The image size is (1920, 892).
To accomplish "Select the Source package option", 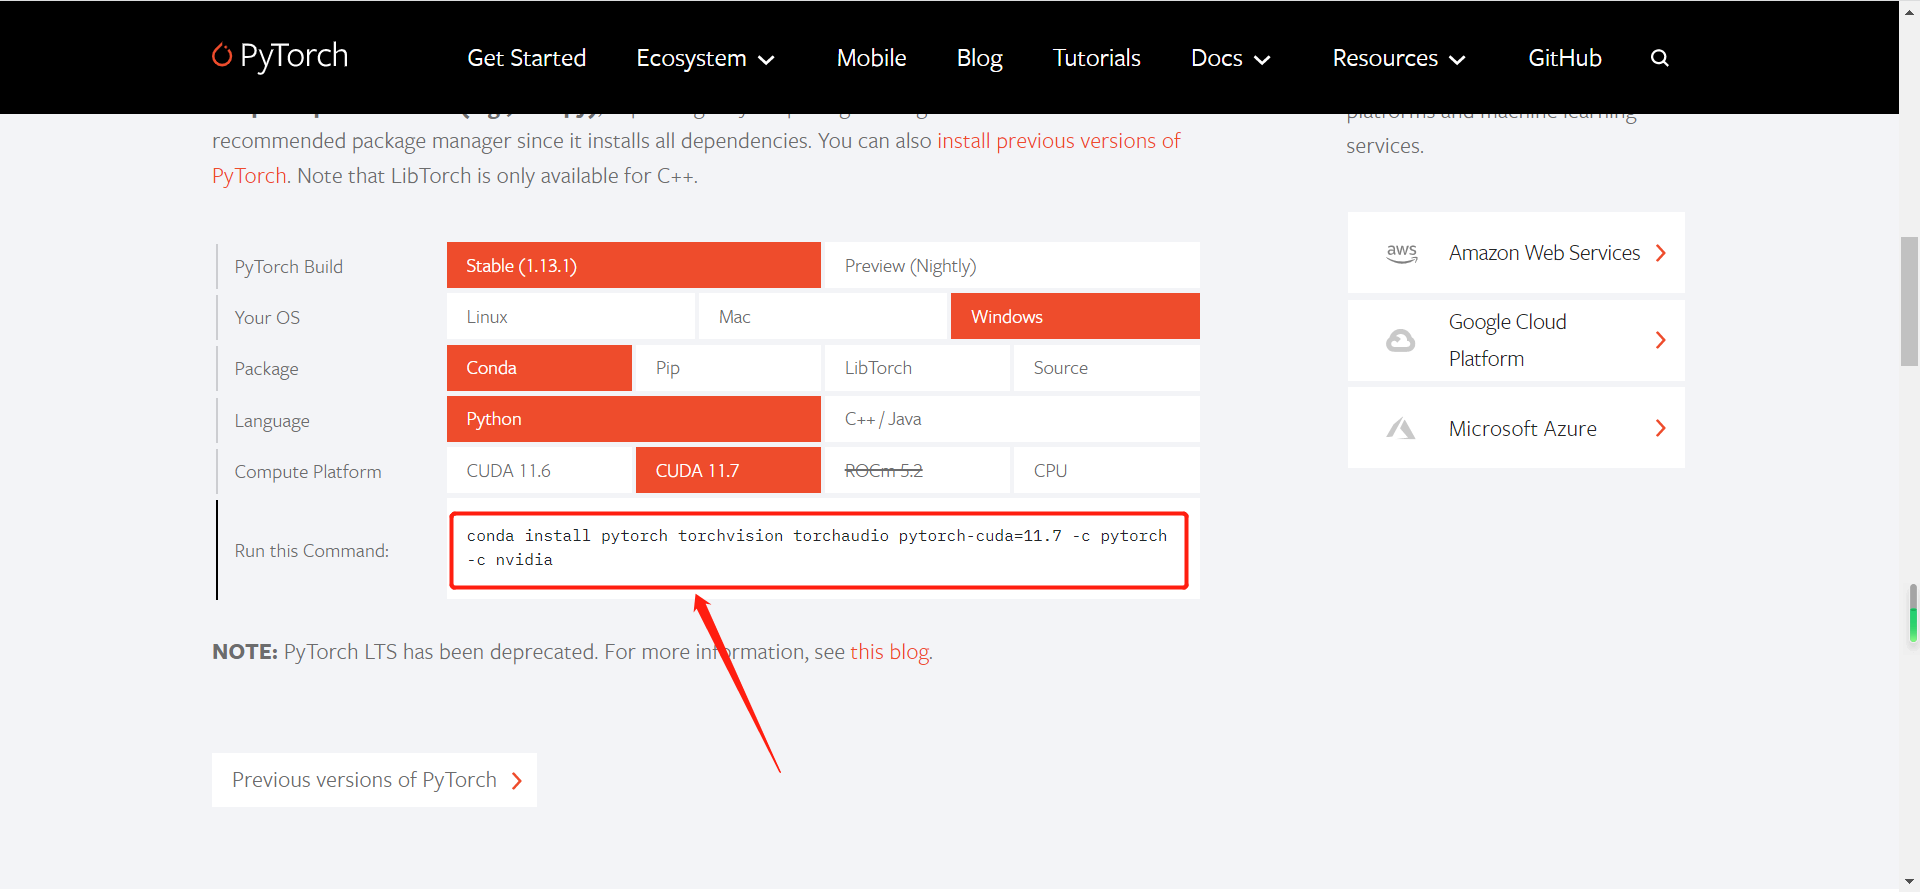I will click(1107, 368).
